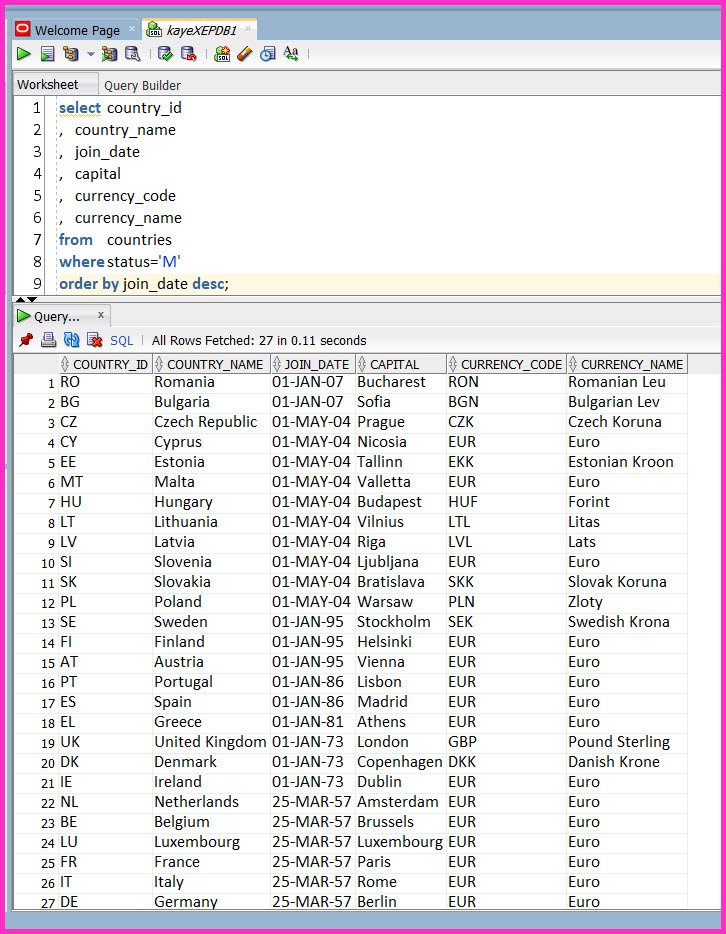This screenshot has height=934, width=726.
Task: Click the Explain Plan toolbar icon
Action: [71, 54]
